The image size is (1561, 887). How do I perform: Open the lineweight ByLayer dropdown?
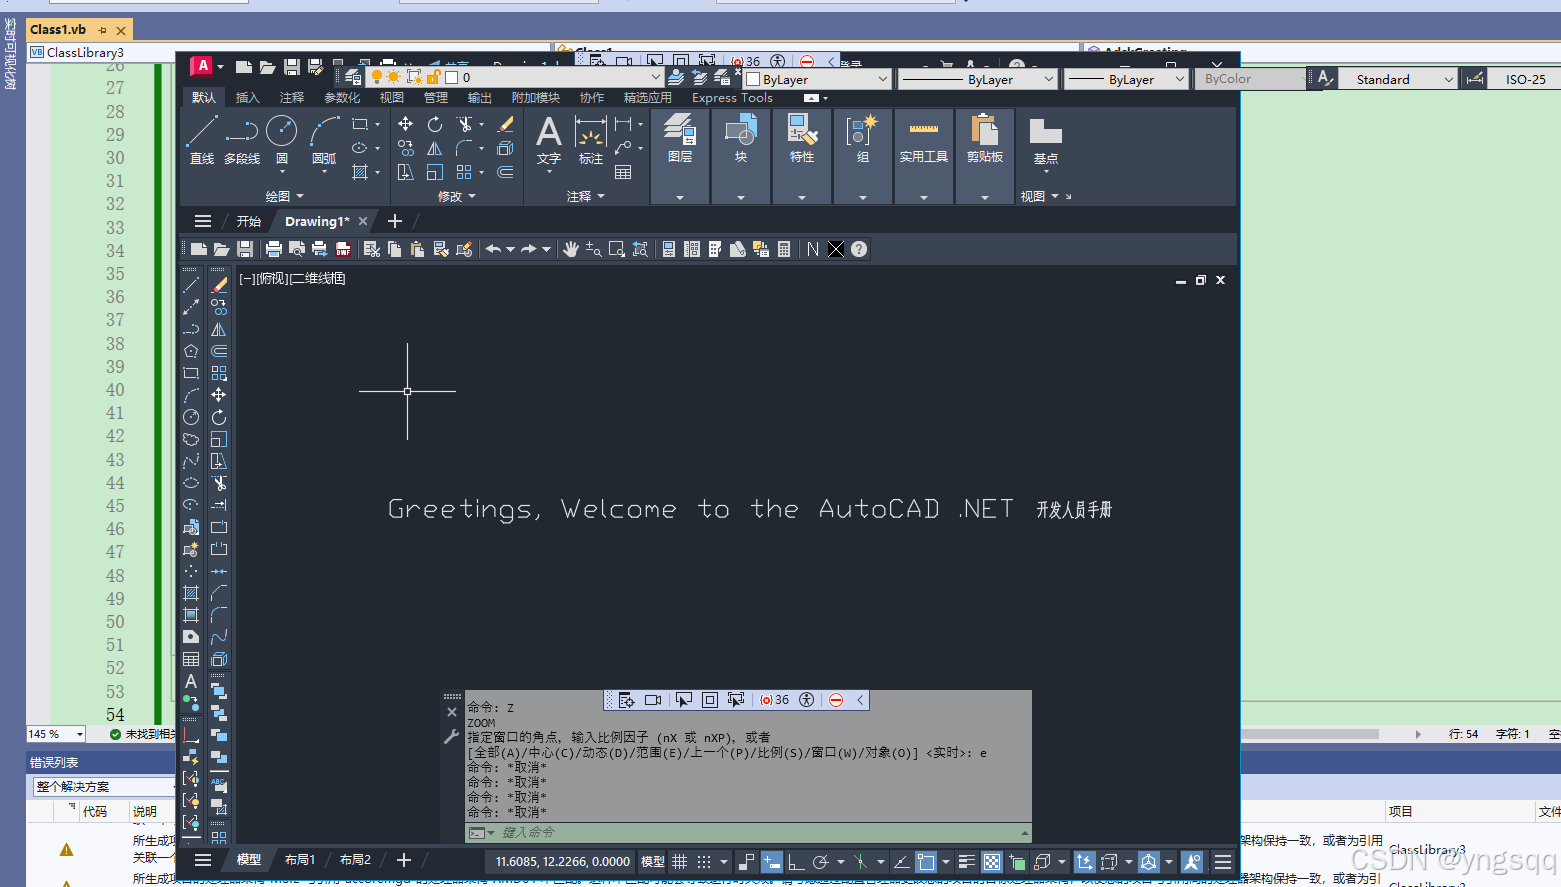point(1179,79)
